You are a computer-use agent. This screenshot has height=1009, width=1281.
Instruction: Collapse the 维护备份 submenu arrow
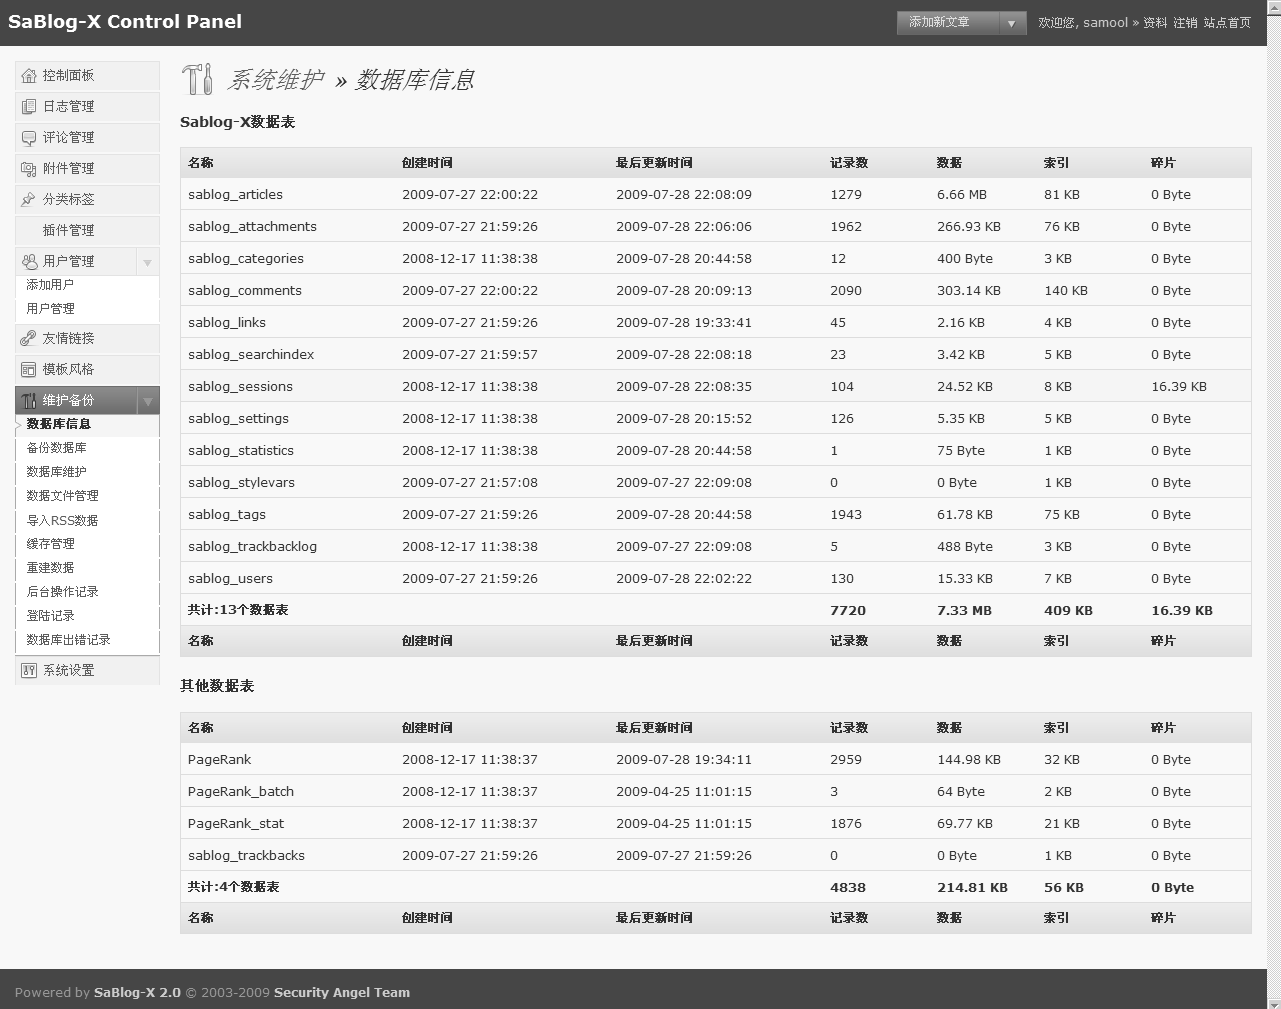[x=147, y=401]
